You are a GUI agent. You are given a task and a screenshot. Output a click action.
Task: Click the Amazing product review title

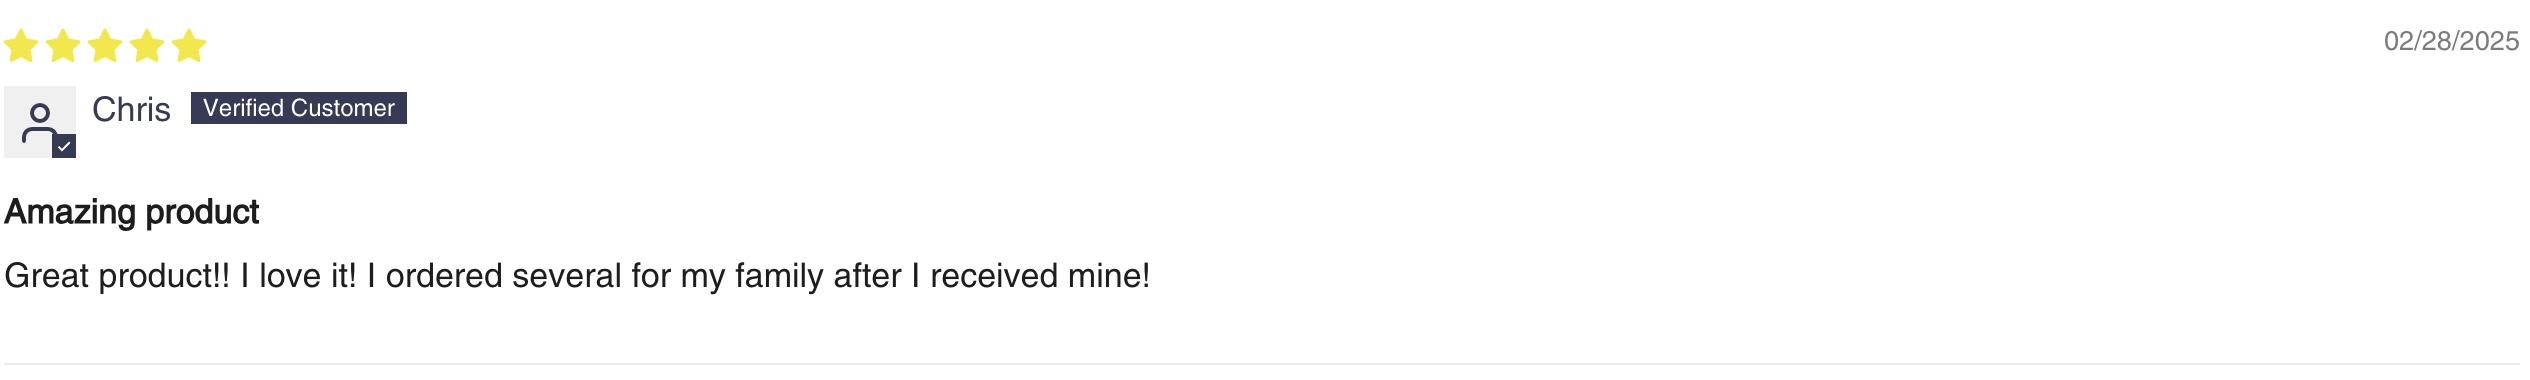pos(132,212)
